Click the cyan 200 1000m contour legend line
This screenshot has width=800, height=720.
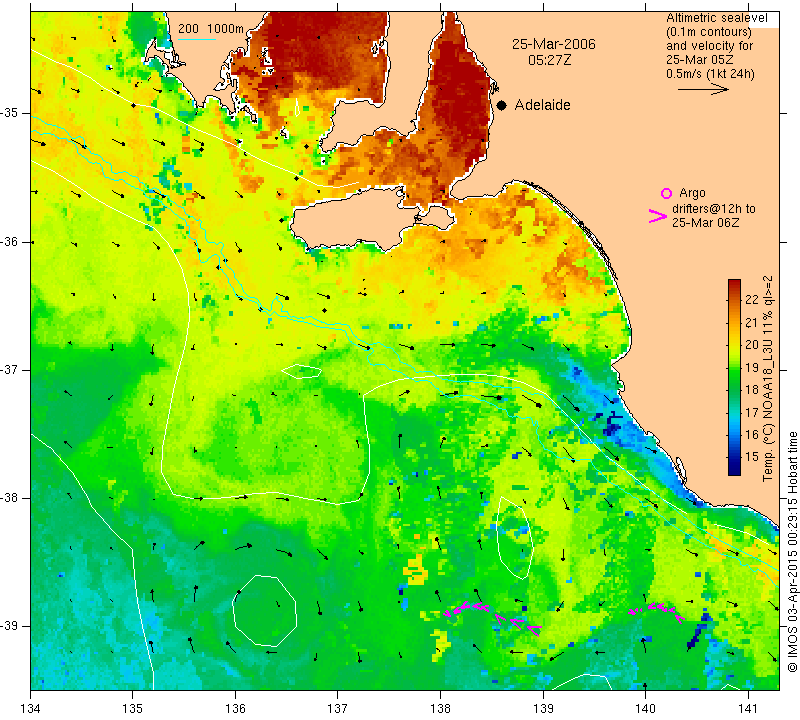pyautogui.click(x=197, y=39)
